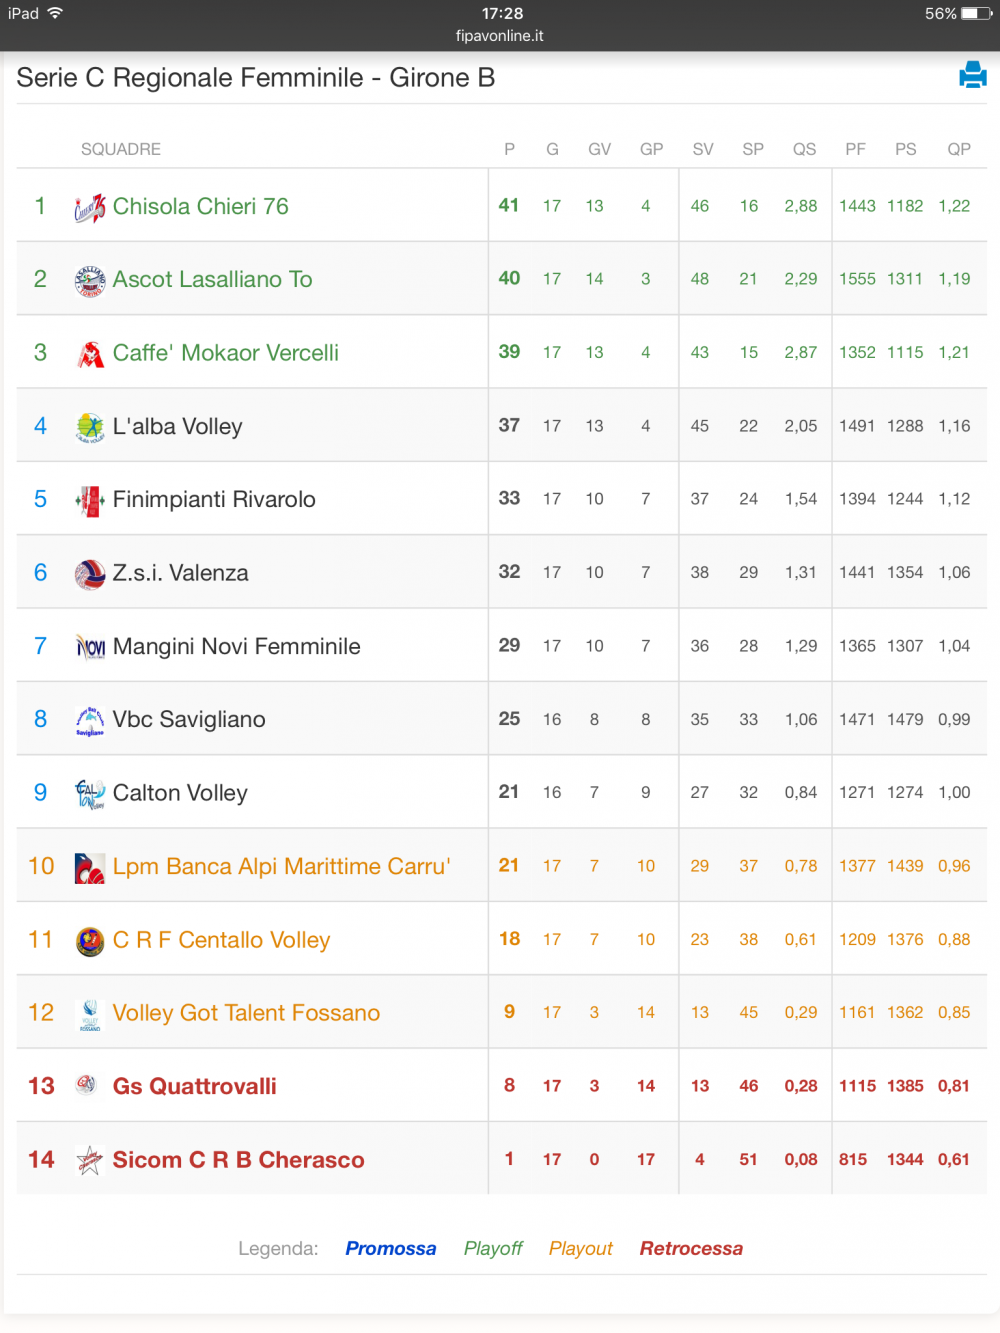Select the Caffe' Mokaor Vercelli logo
This screenshot has height=1333, width=1000.
pos(90,353)
